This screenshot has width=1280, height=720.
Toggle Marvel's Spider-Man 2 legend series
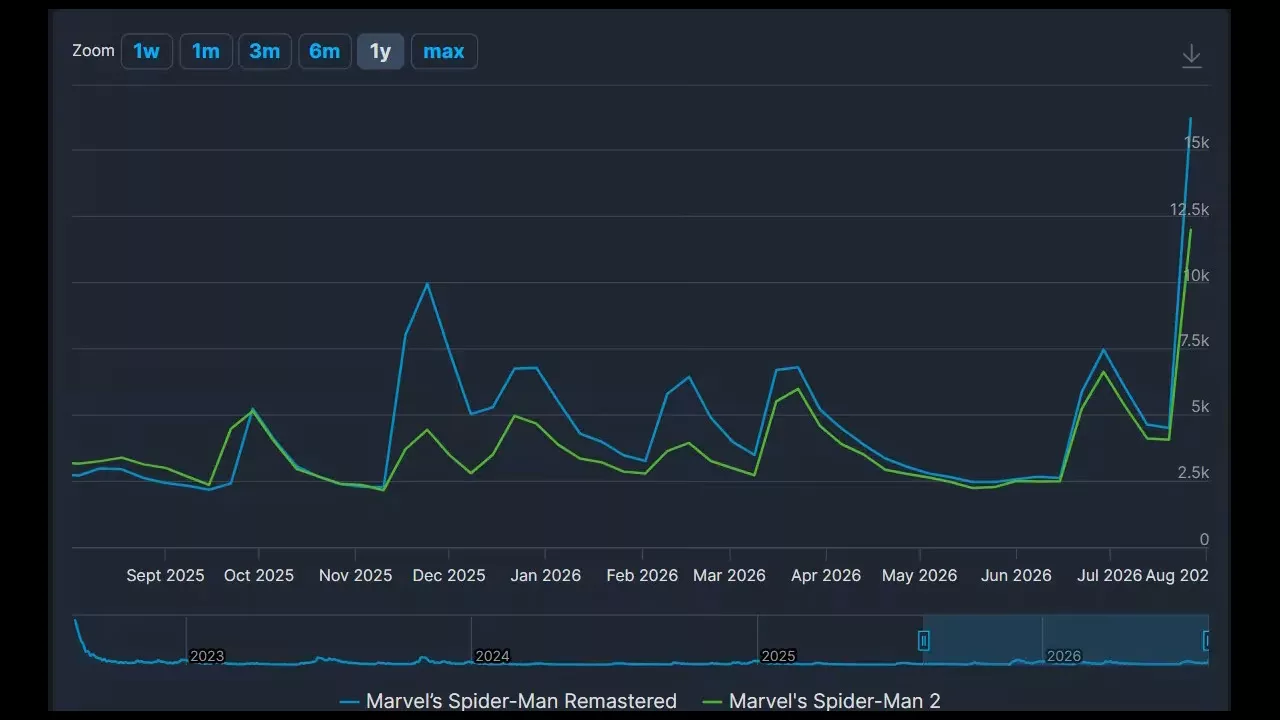(822, 701)
